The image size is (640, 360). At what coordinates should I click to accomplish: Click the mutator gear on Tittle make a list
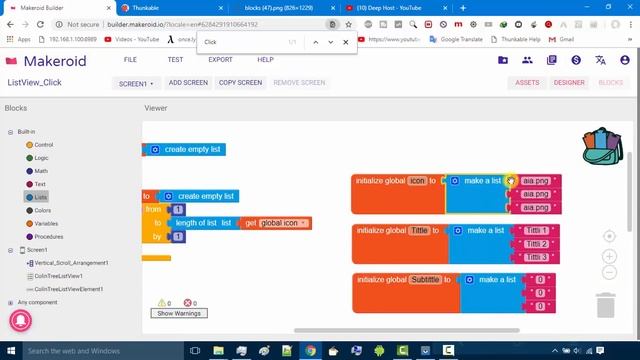click(458, 231)
